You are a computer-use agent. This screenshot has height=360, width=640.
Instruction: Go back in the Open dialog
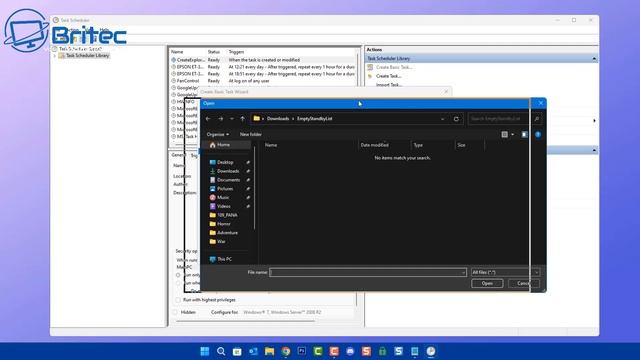[x=208, y=119]
